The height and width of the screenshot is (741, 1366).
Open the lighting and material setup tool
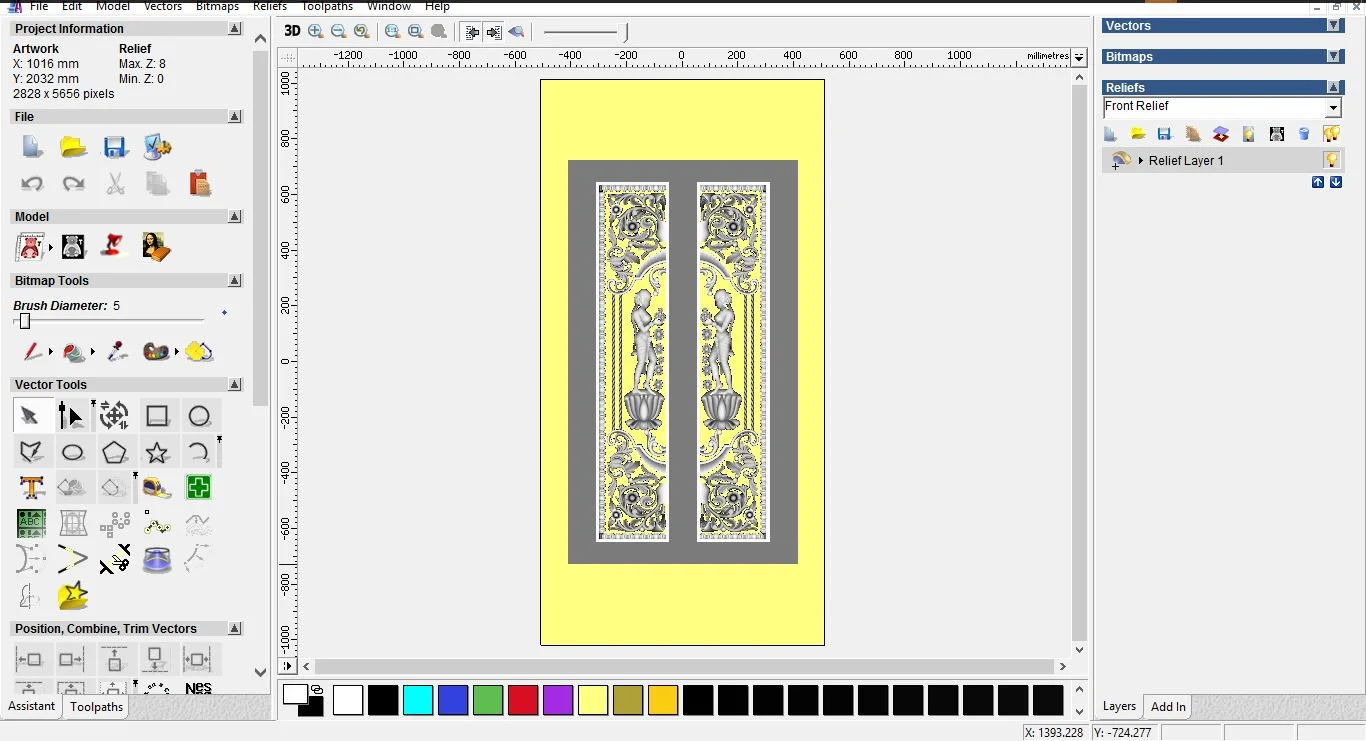coord(1248,134)
